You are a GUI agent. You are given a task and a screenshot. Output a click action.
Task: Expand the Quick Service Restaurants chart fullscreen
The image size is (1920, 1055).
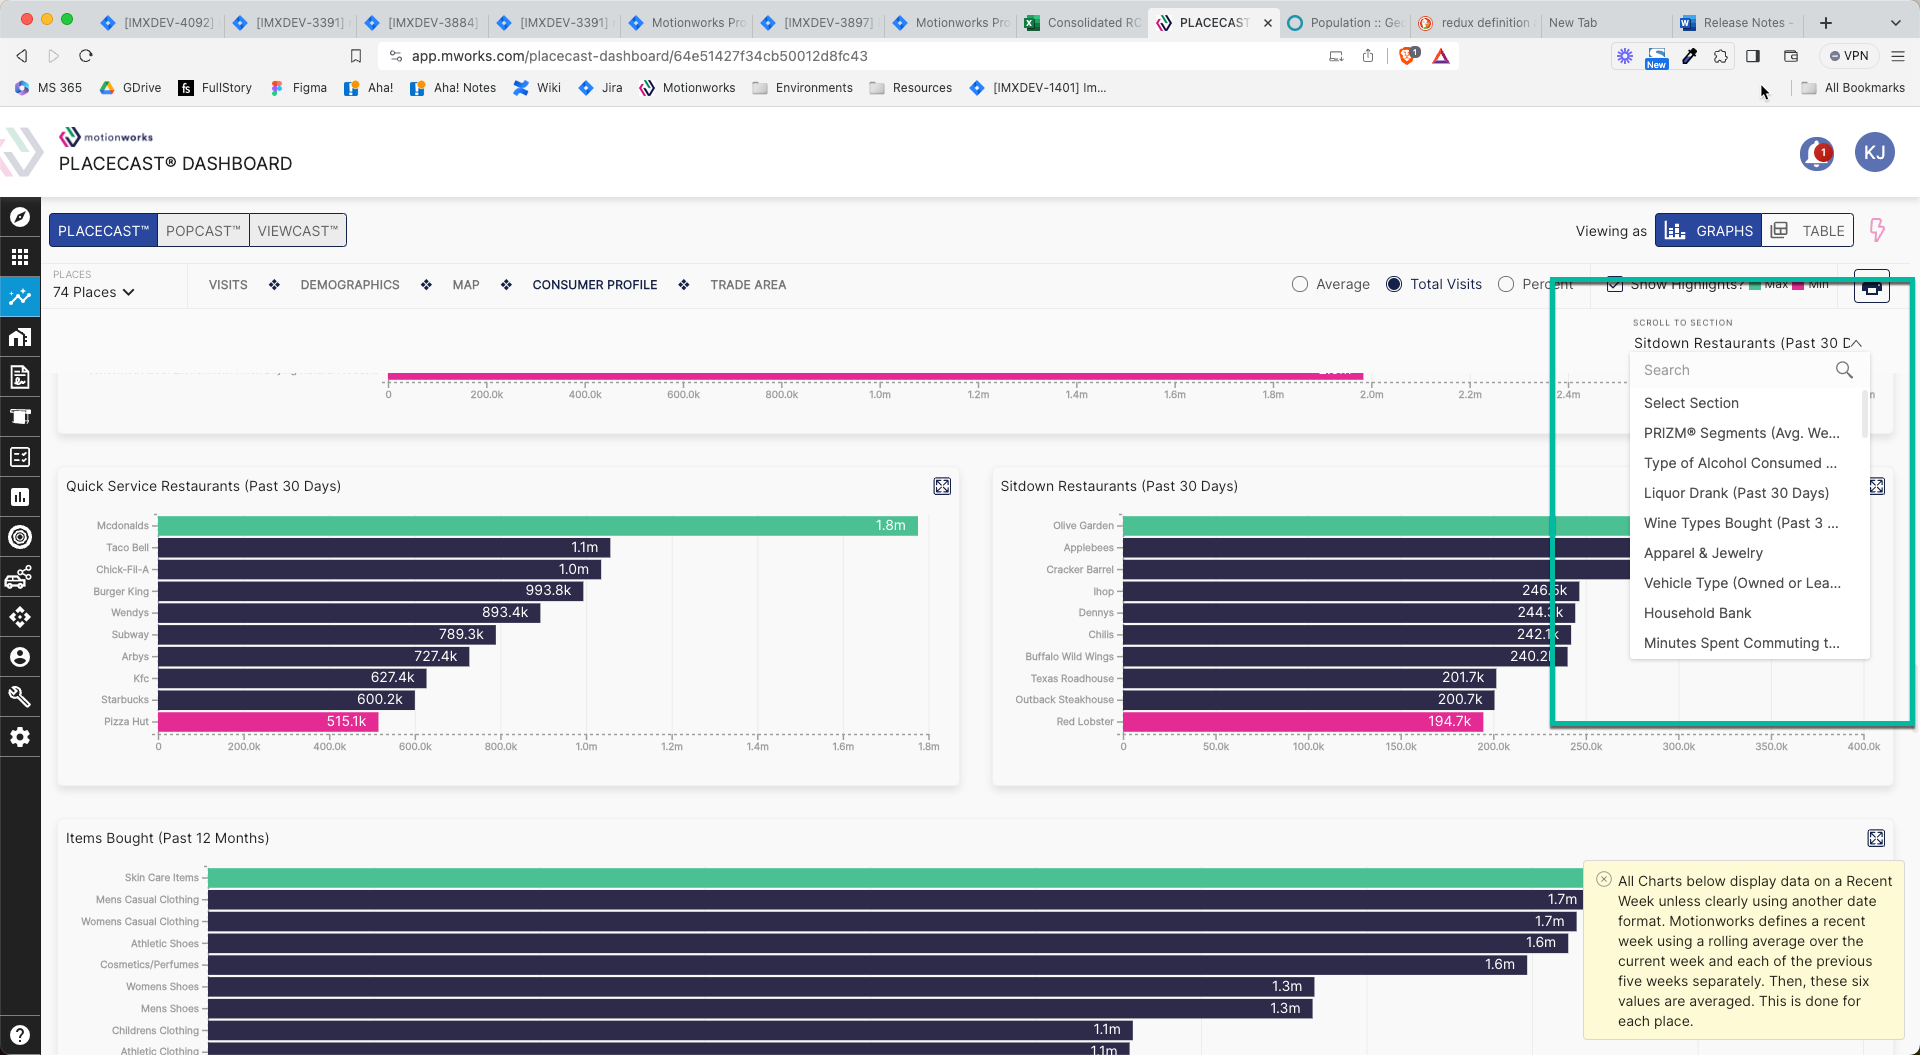[942, 486]
